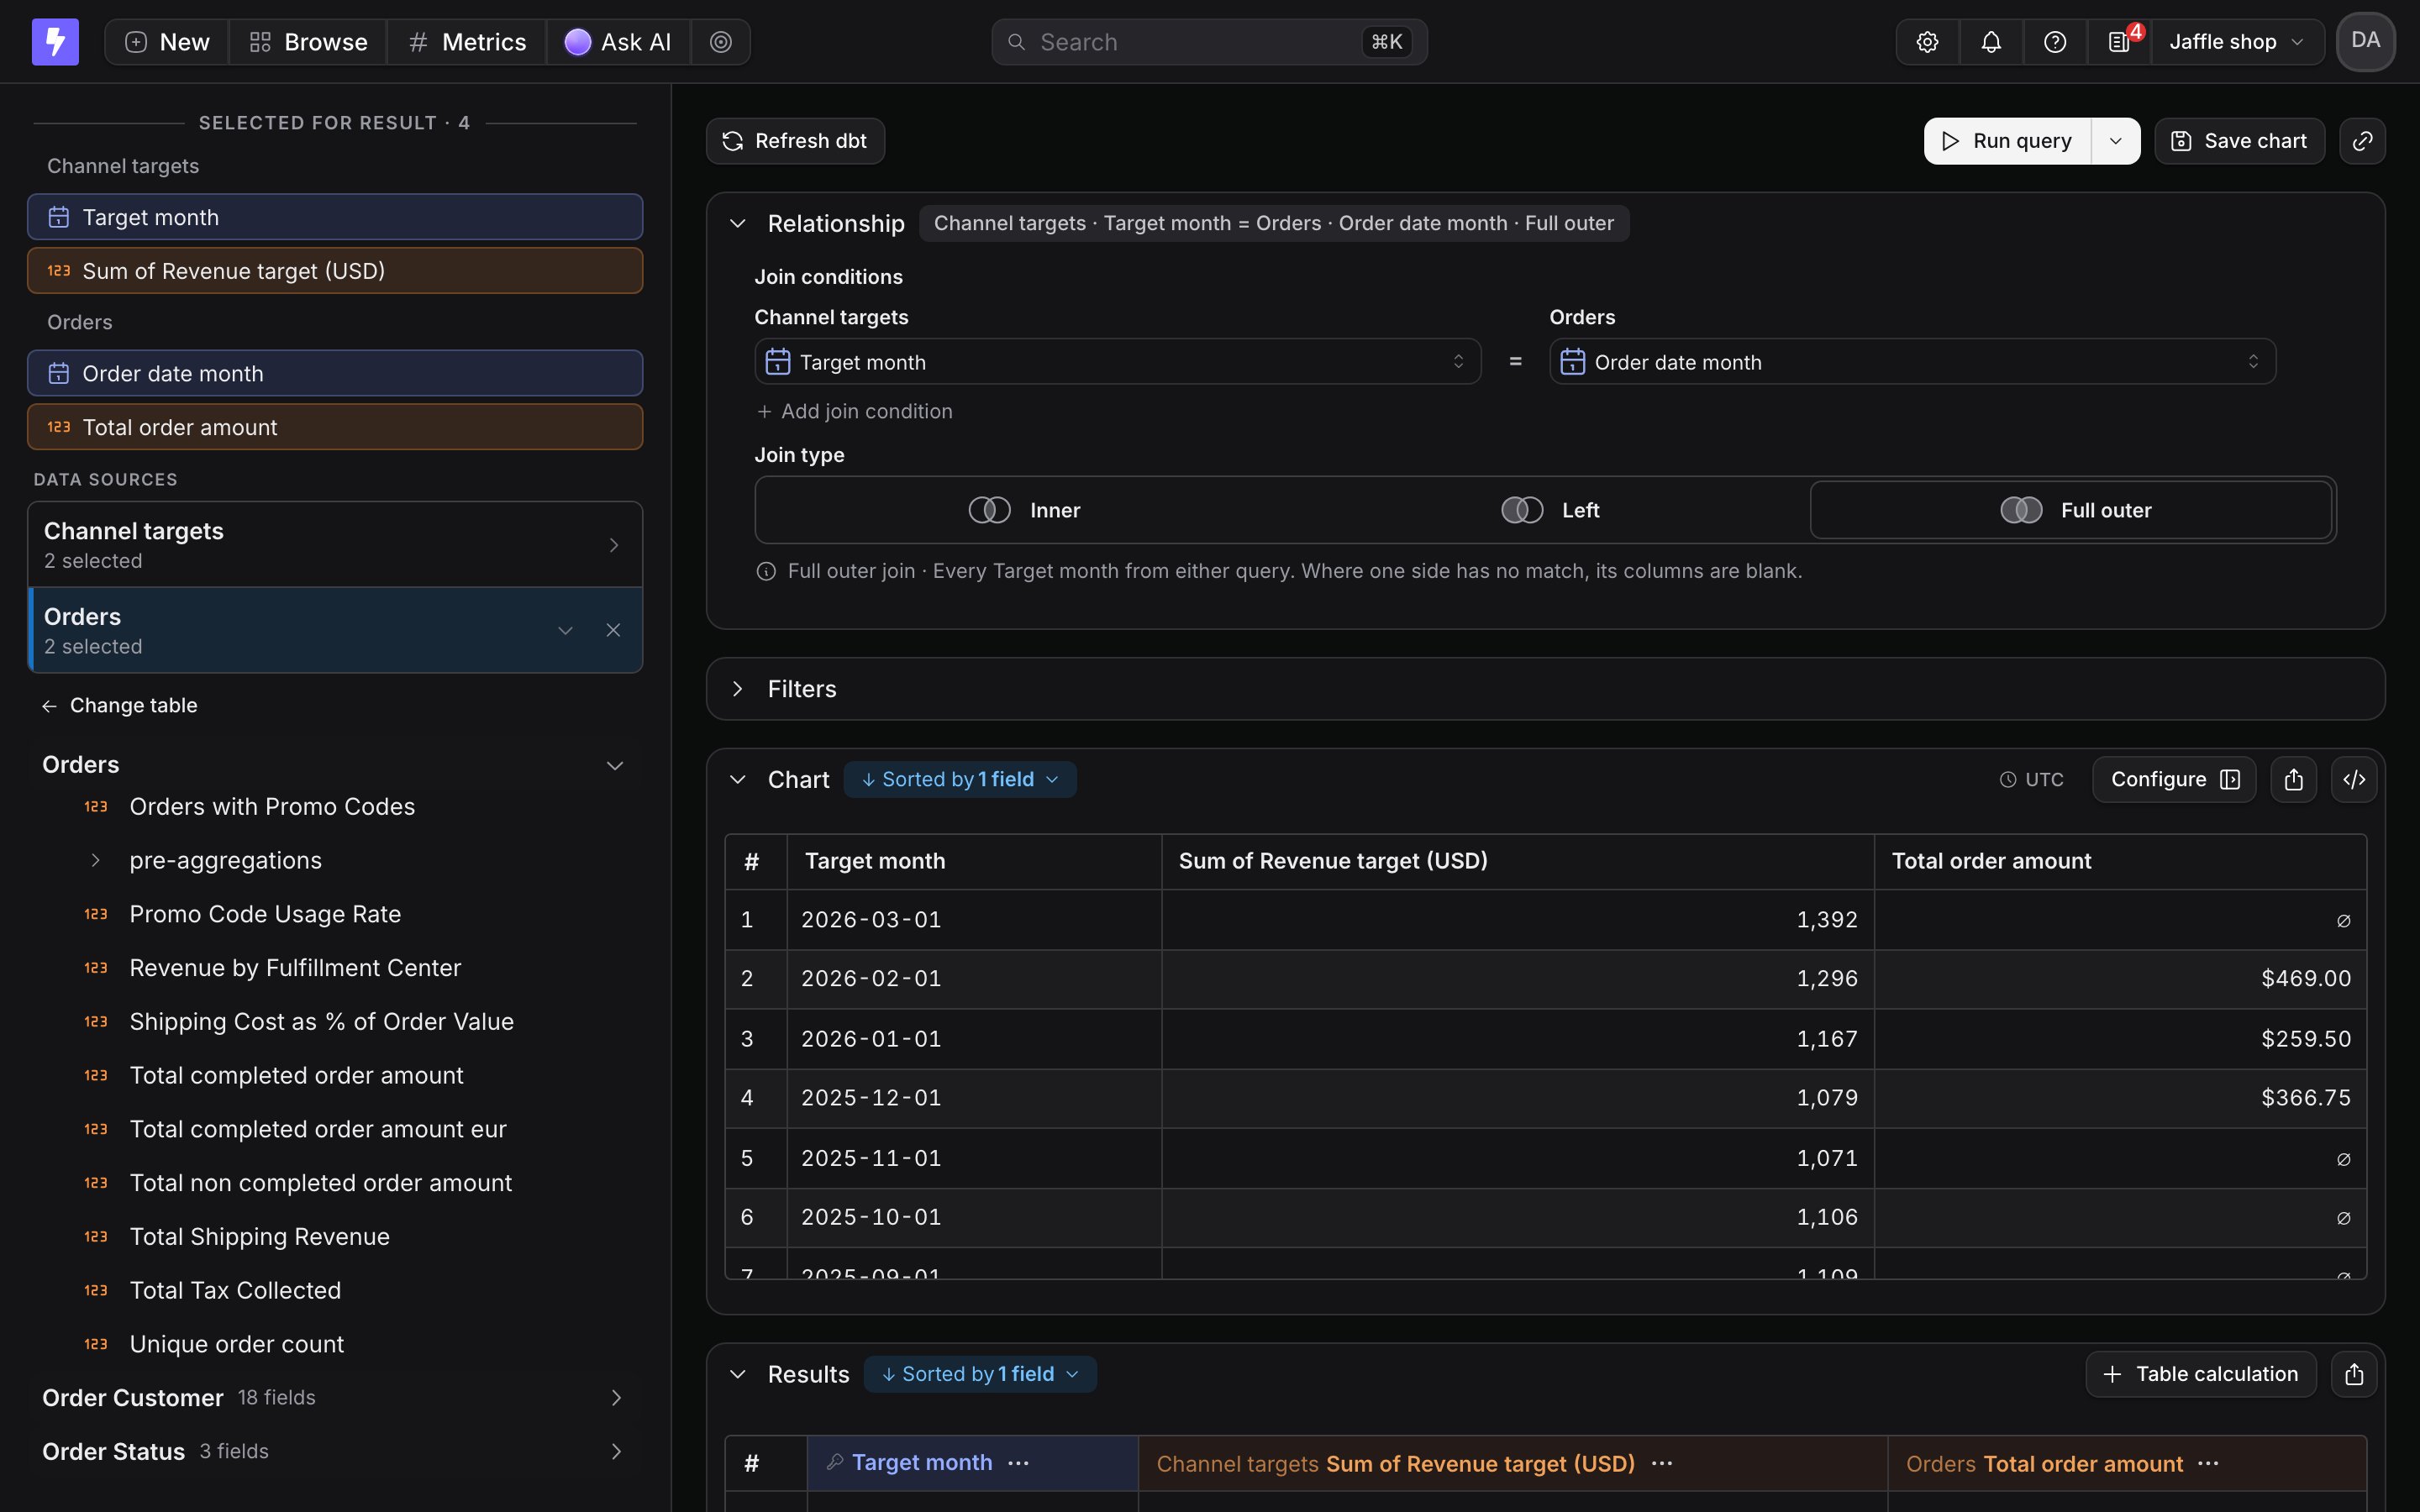This screenshot has height=1512, width=2420.
Task: Click the three dots on Target month column
Action: [1018, 1463]
